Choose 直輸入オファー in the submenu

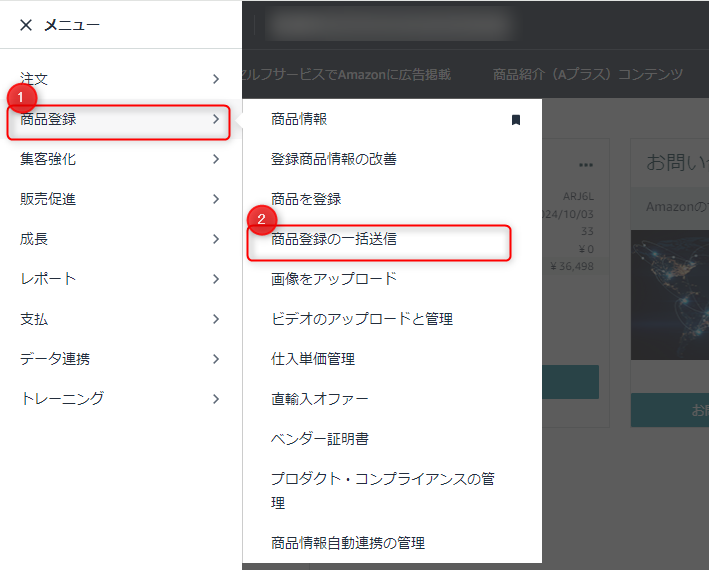pyautogui.click(x=319, y=399)
